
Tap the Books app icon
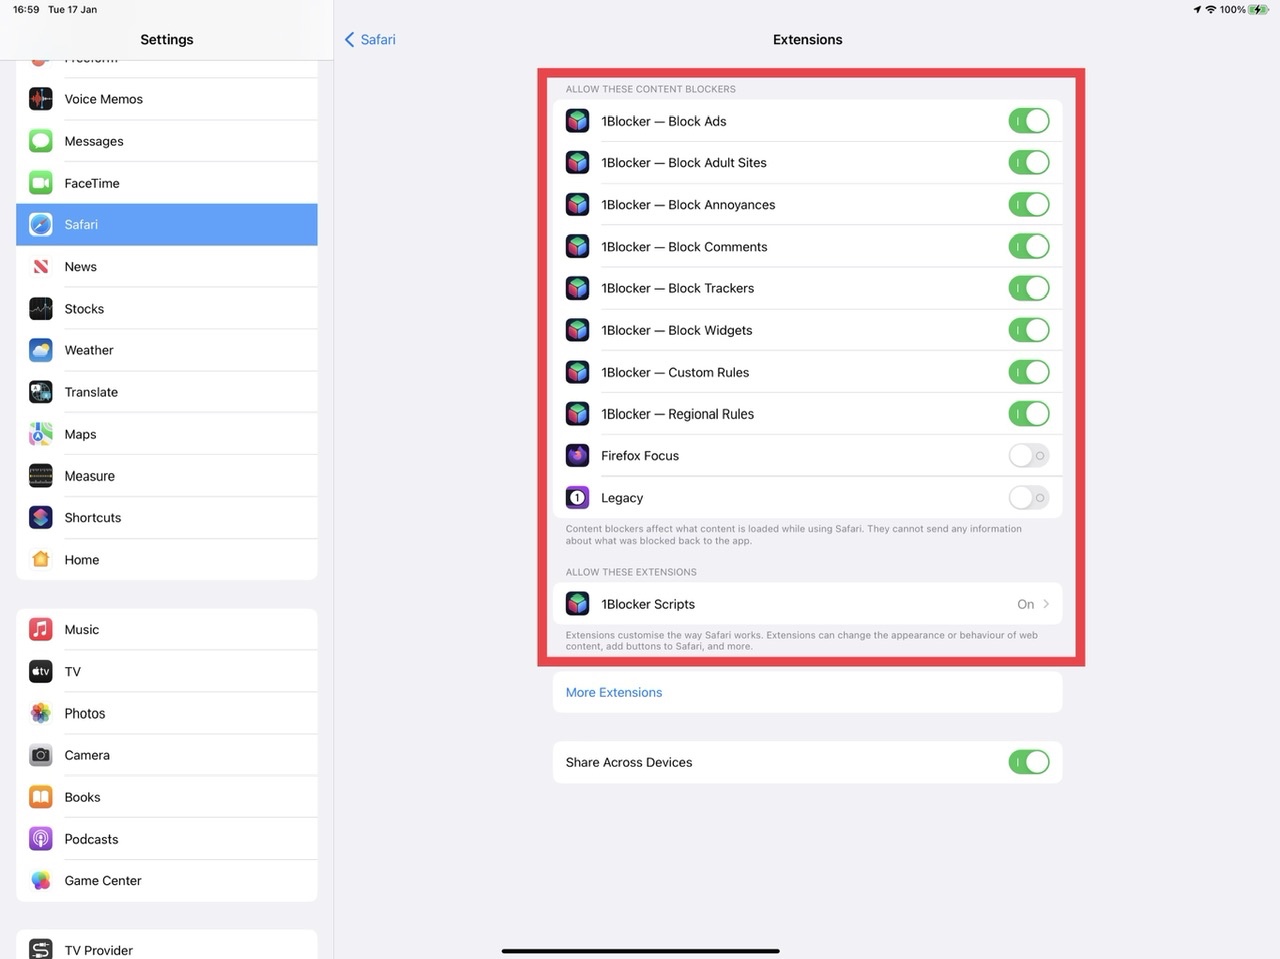(x=41, y=797)
